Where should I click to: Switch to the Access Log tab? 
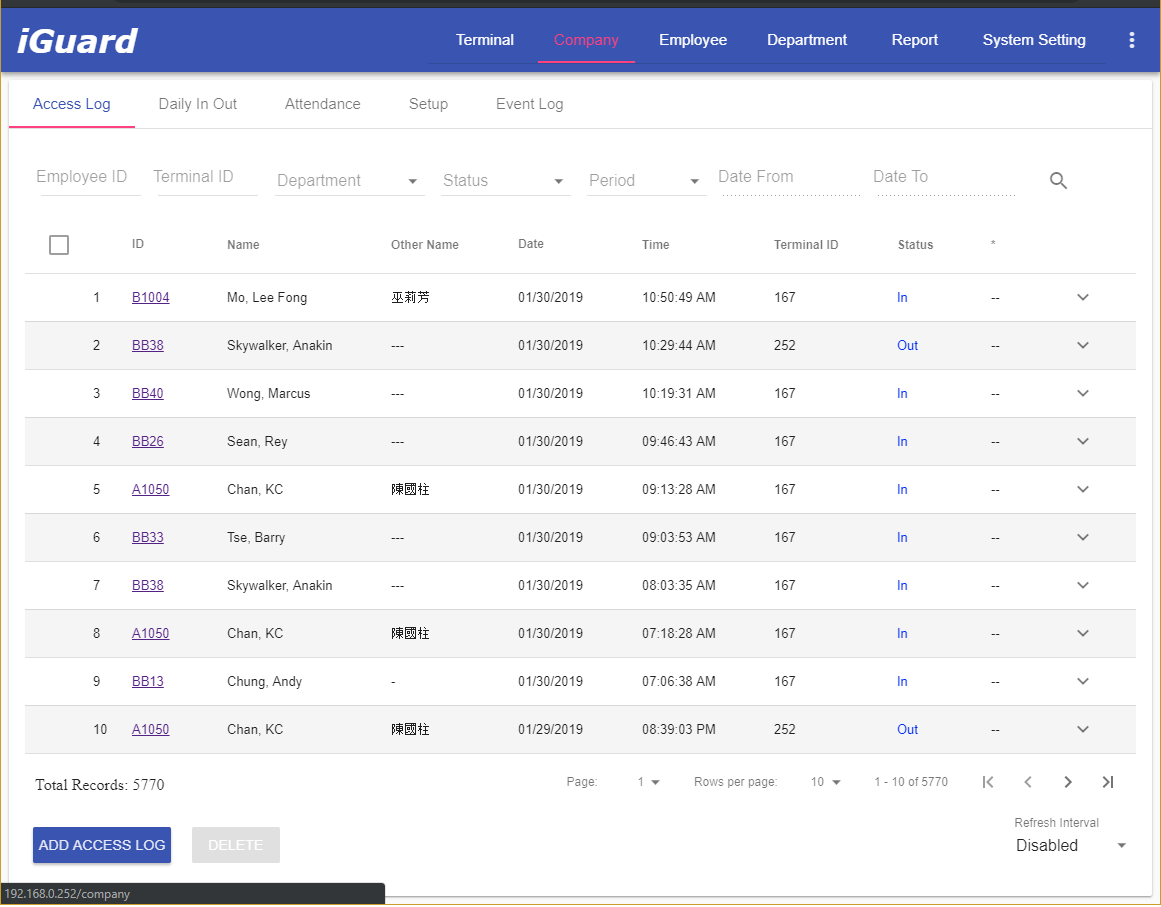(x=72, y=104)
